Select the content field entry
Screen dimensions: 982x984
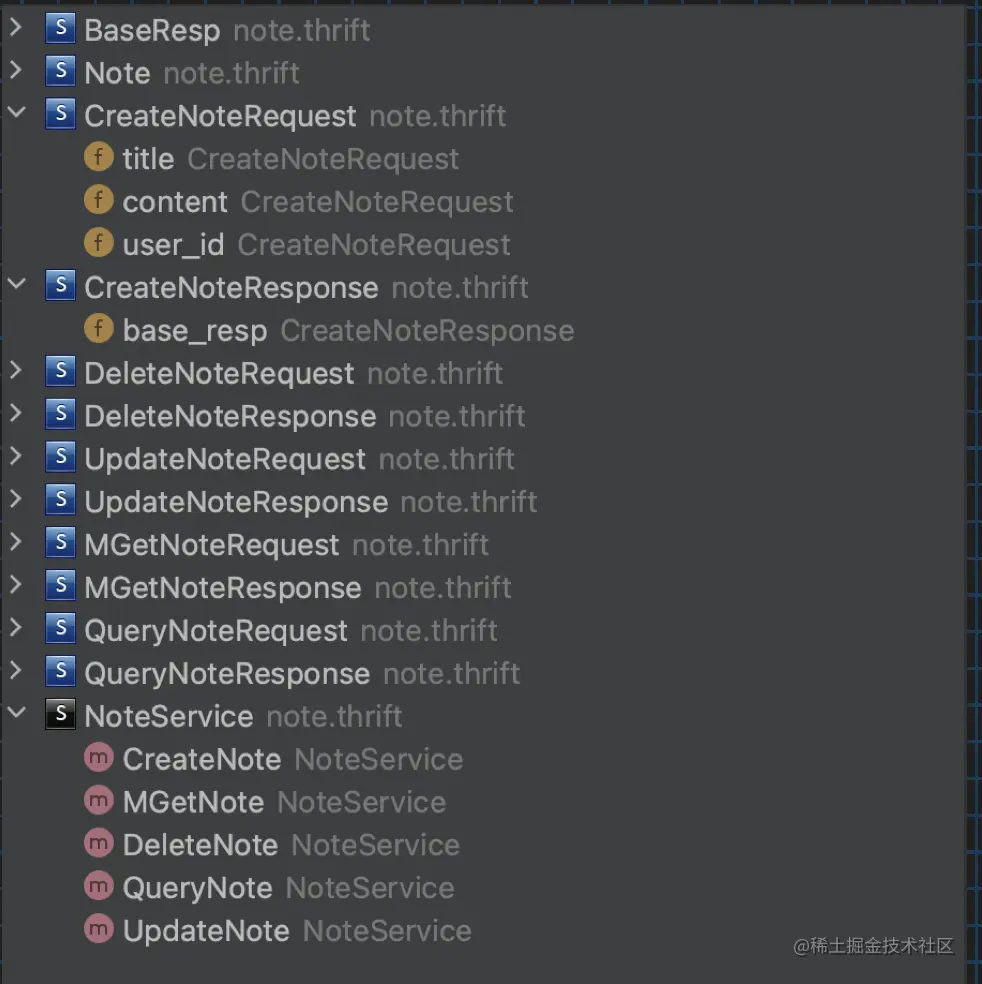(175, 202)
